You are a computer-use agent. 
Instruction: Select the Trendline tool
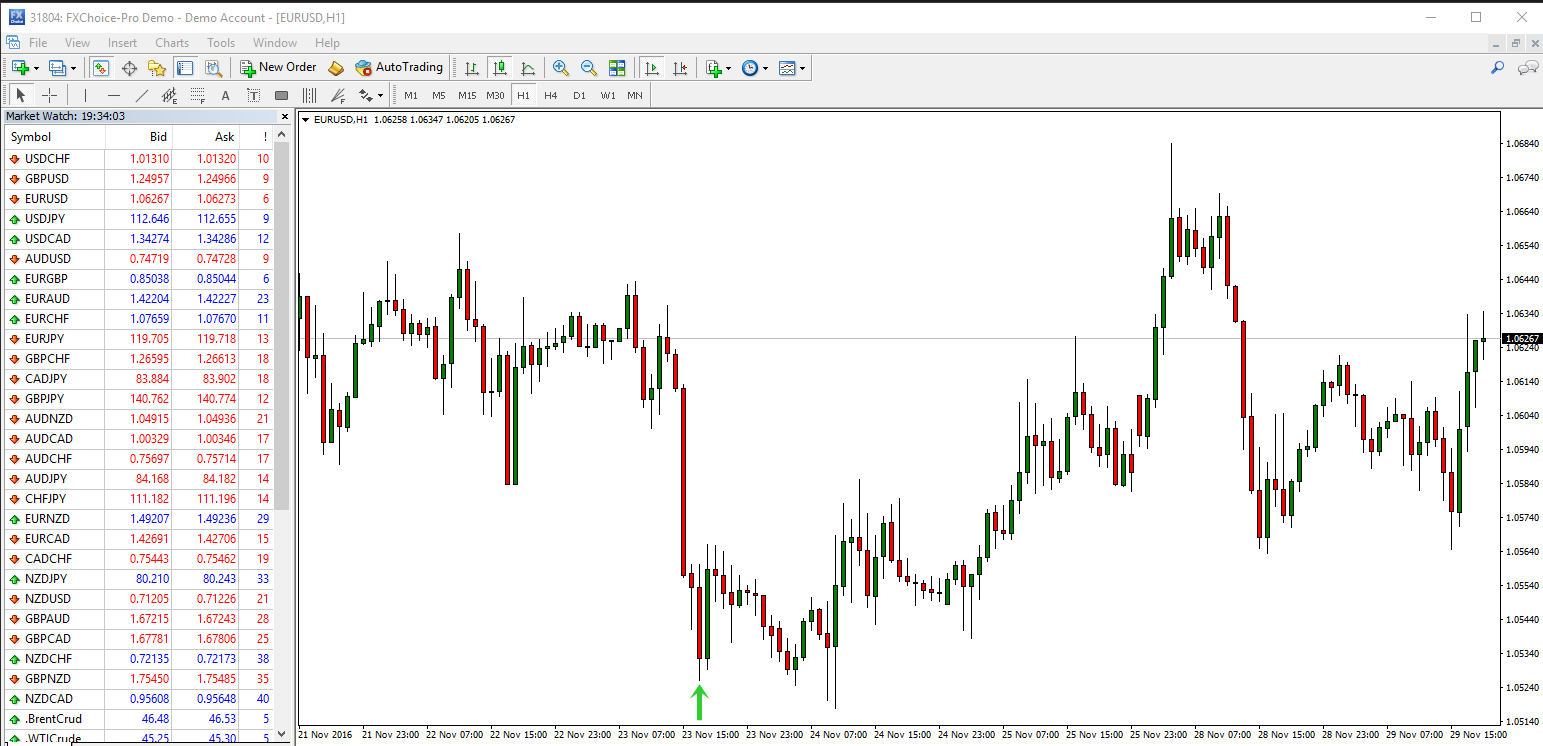click(142, 95)
